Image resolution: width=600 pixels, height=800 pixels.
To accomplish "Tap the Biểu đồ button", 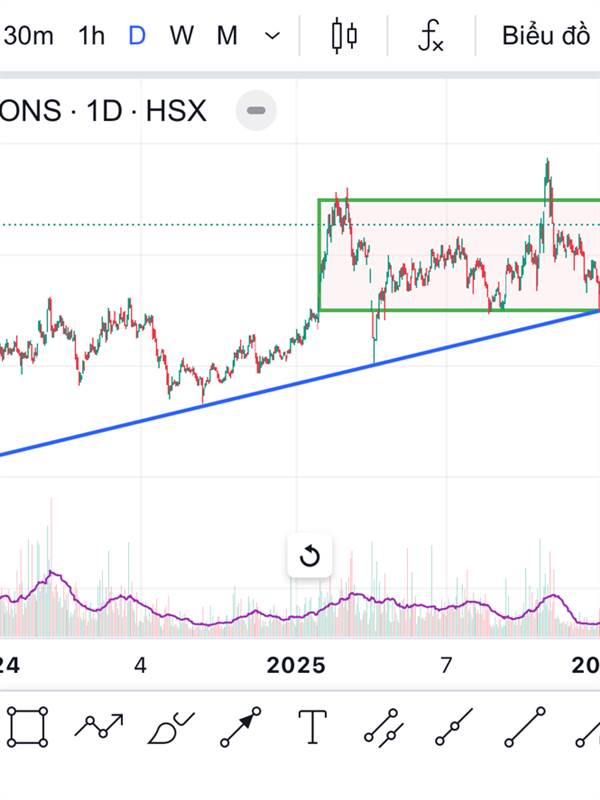I will (546, 36).
